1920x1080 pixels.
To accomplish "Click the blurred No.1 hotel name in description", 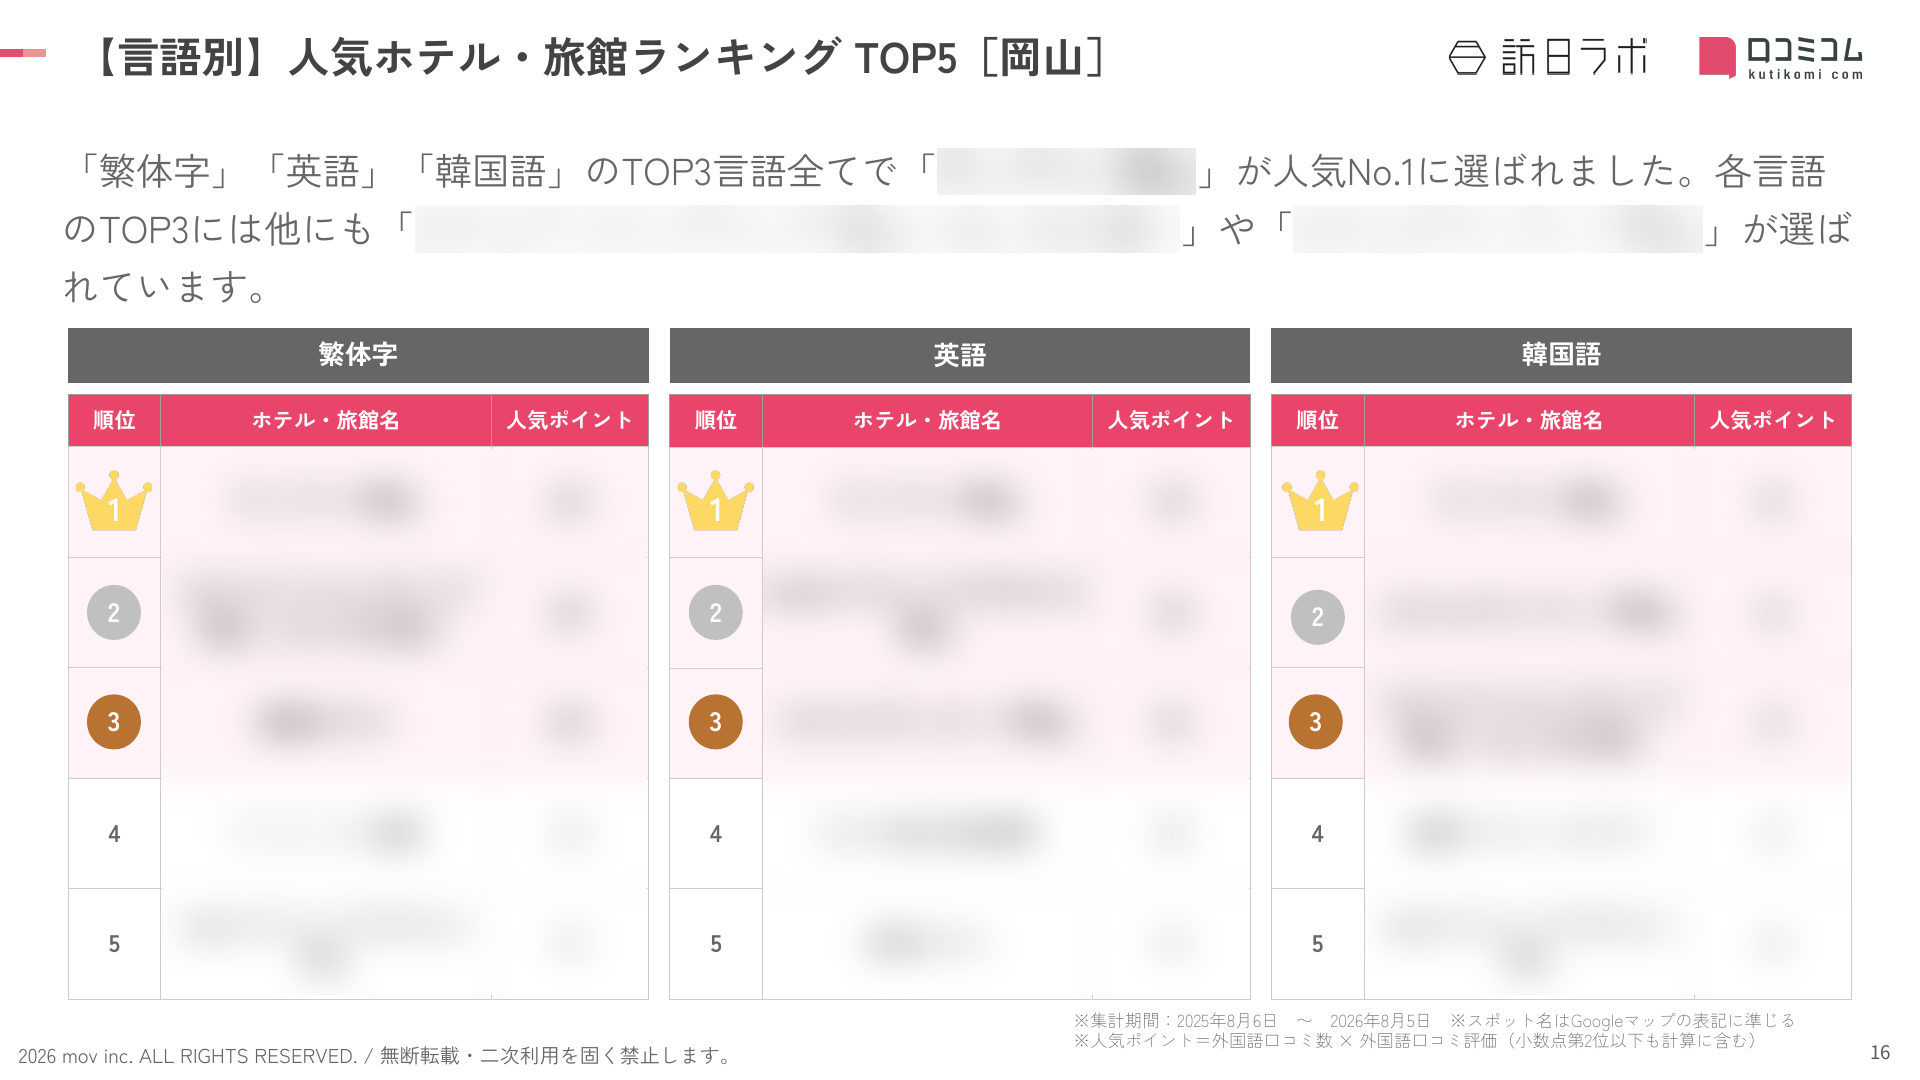I will [x=1066, y=171].
